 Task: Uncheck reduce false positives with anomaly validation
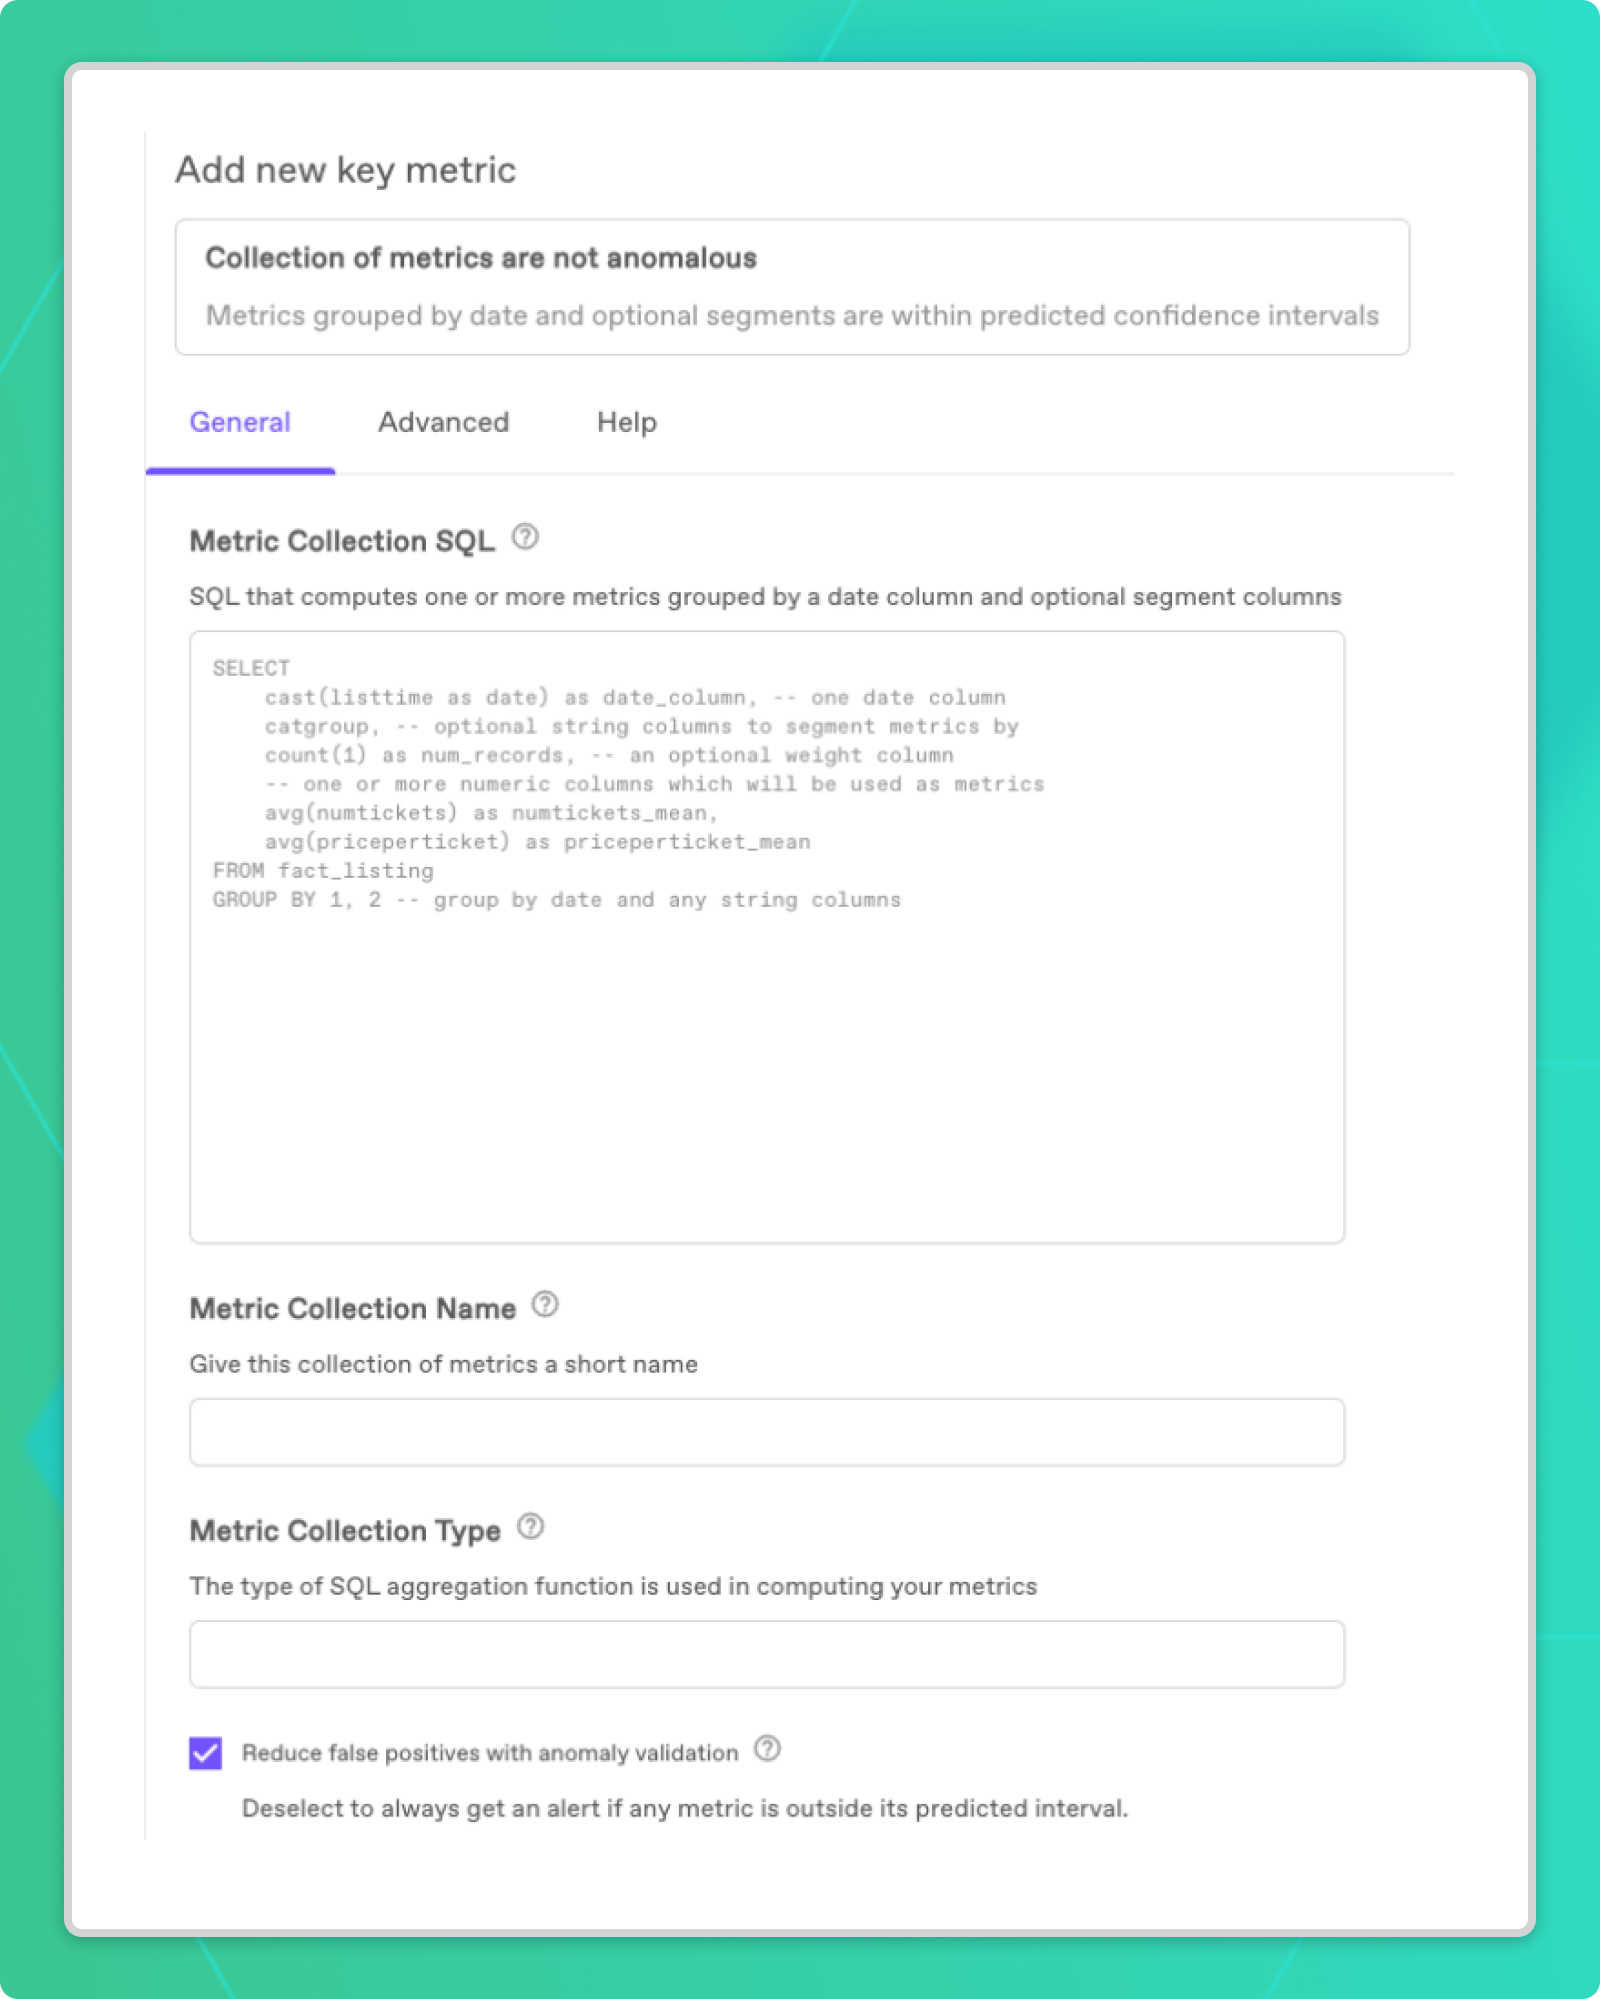point(205,1751)
